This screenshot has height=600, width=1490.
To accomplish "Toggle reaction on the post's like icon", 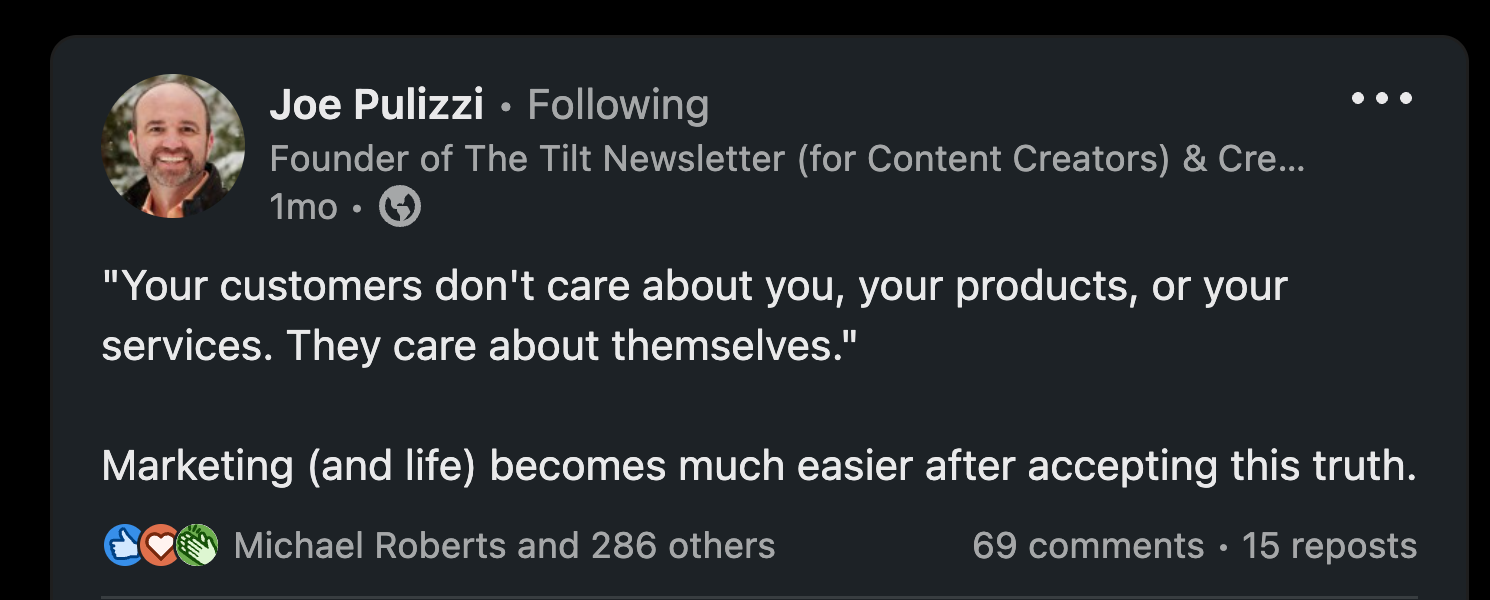I will [124, 546].
